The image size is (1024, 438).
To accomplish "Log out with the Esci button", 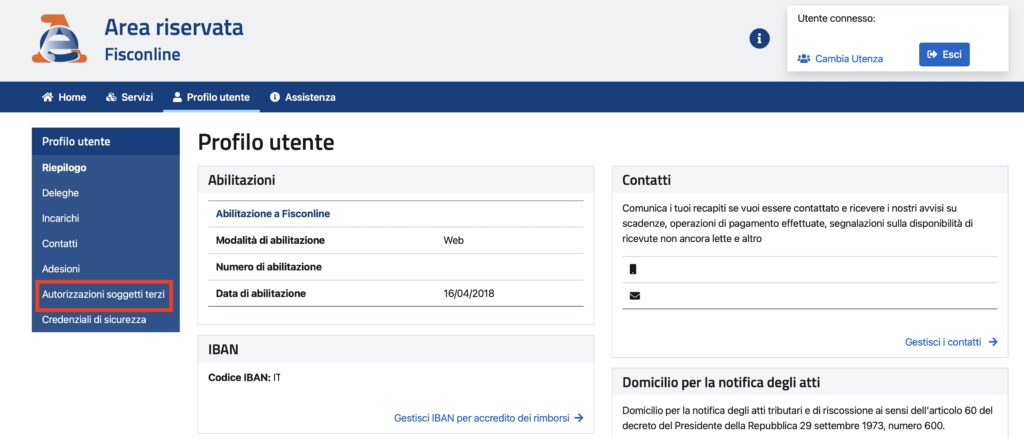I will tap(944, 55).
